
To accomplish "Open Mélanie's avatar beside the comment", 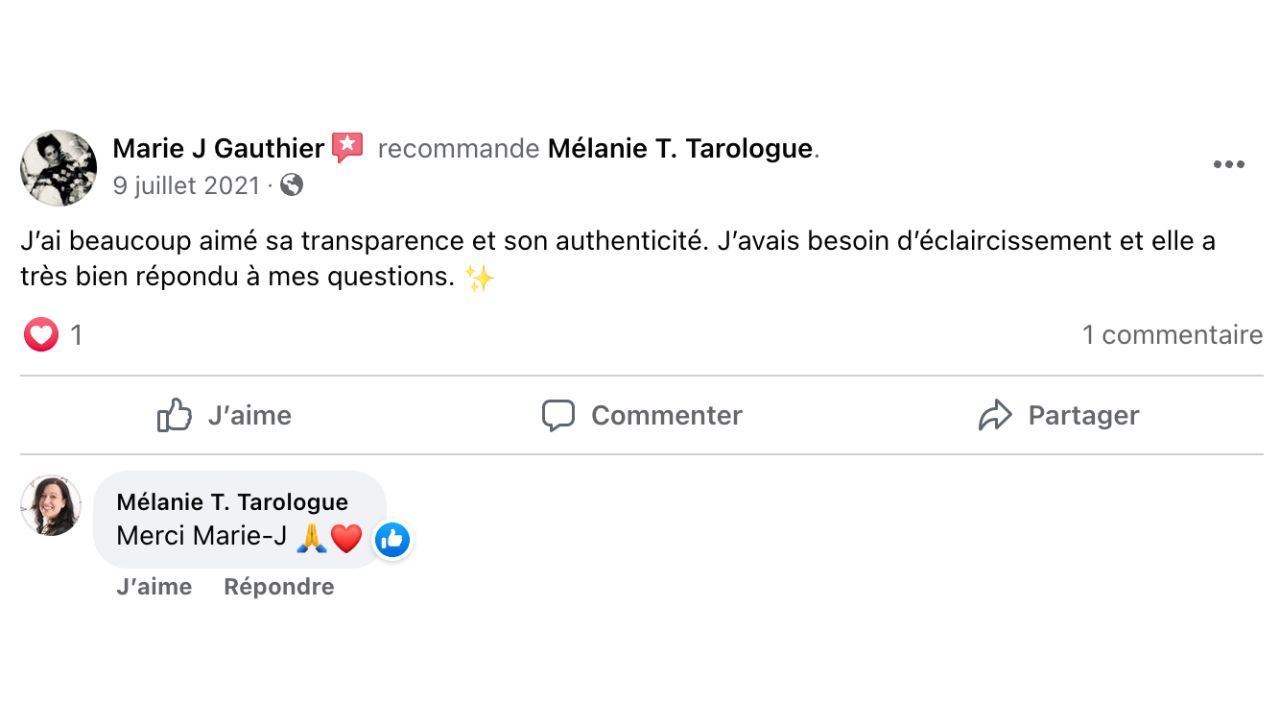I will point(51,505).
